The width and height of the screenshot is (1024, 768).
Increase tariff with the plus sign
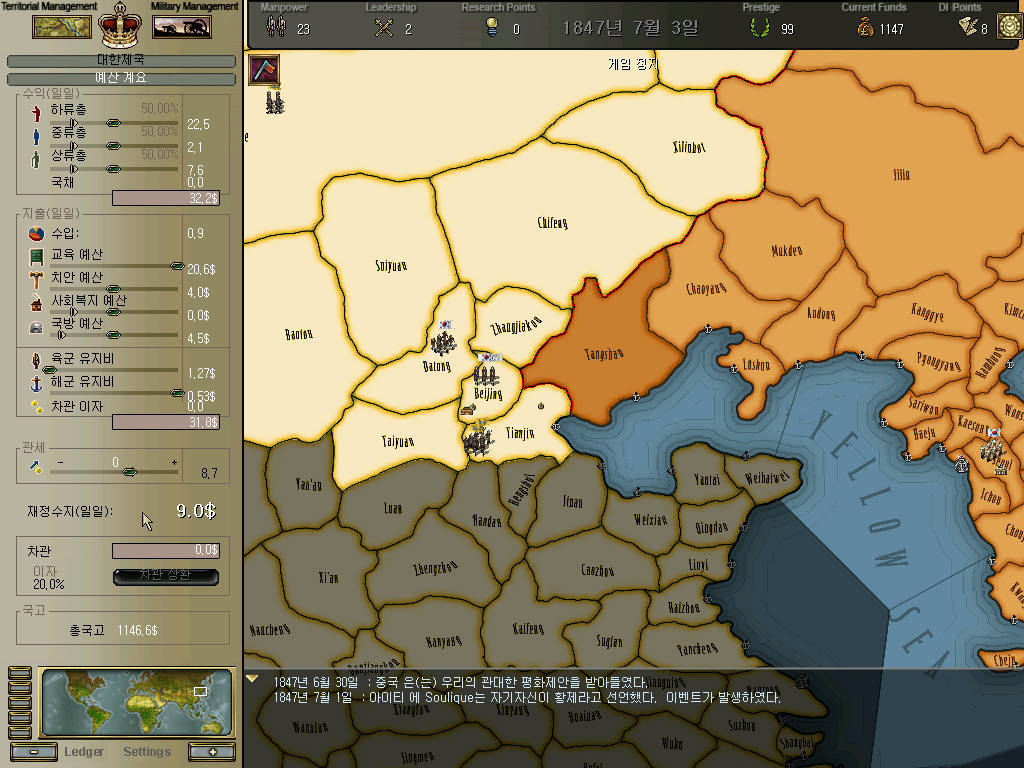tap(174, 462)
